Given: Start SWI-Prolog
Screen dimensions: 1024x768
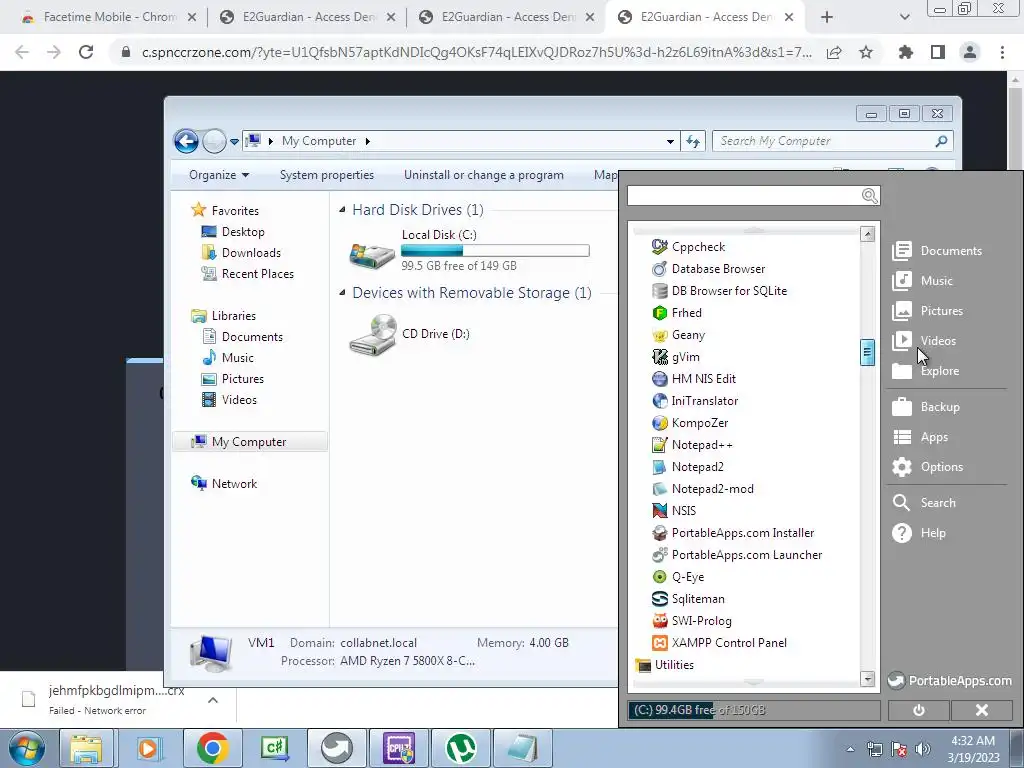Looking at the screenshot, I should [x=692, y=621].
